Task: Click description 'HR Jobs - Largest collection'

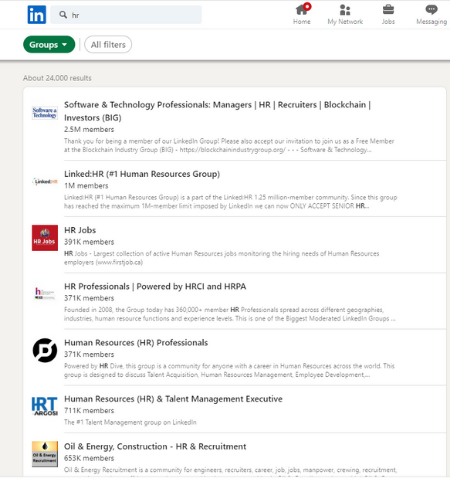Action: [x=221, y=258]
